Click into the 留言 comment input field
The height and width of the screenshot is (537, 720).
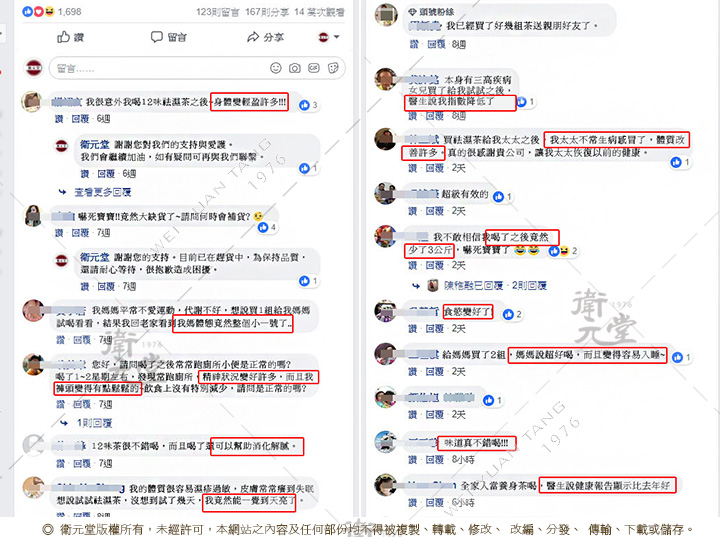point(197,68)
